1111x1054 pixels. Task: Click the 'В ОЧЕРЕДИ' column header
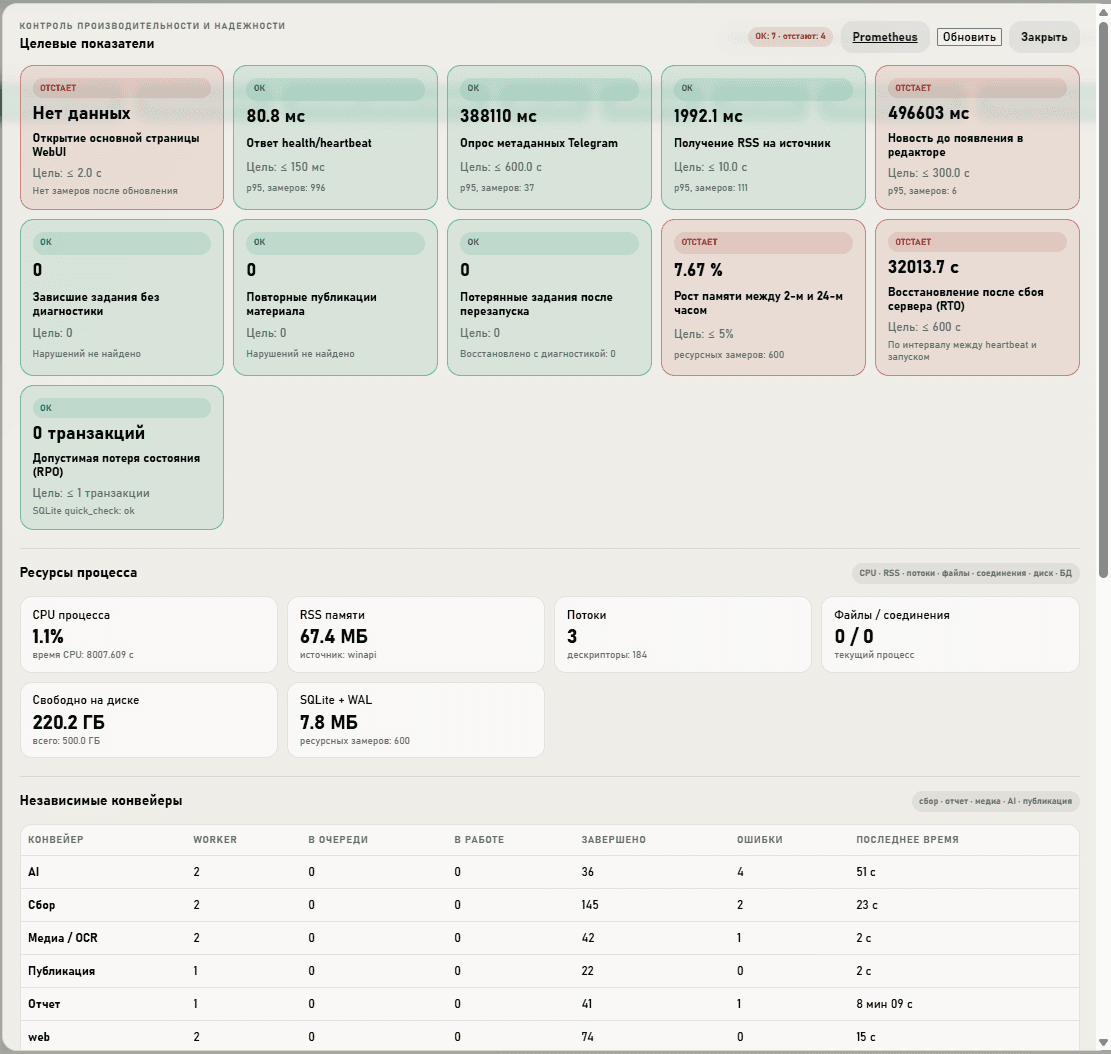coord(338,839)
